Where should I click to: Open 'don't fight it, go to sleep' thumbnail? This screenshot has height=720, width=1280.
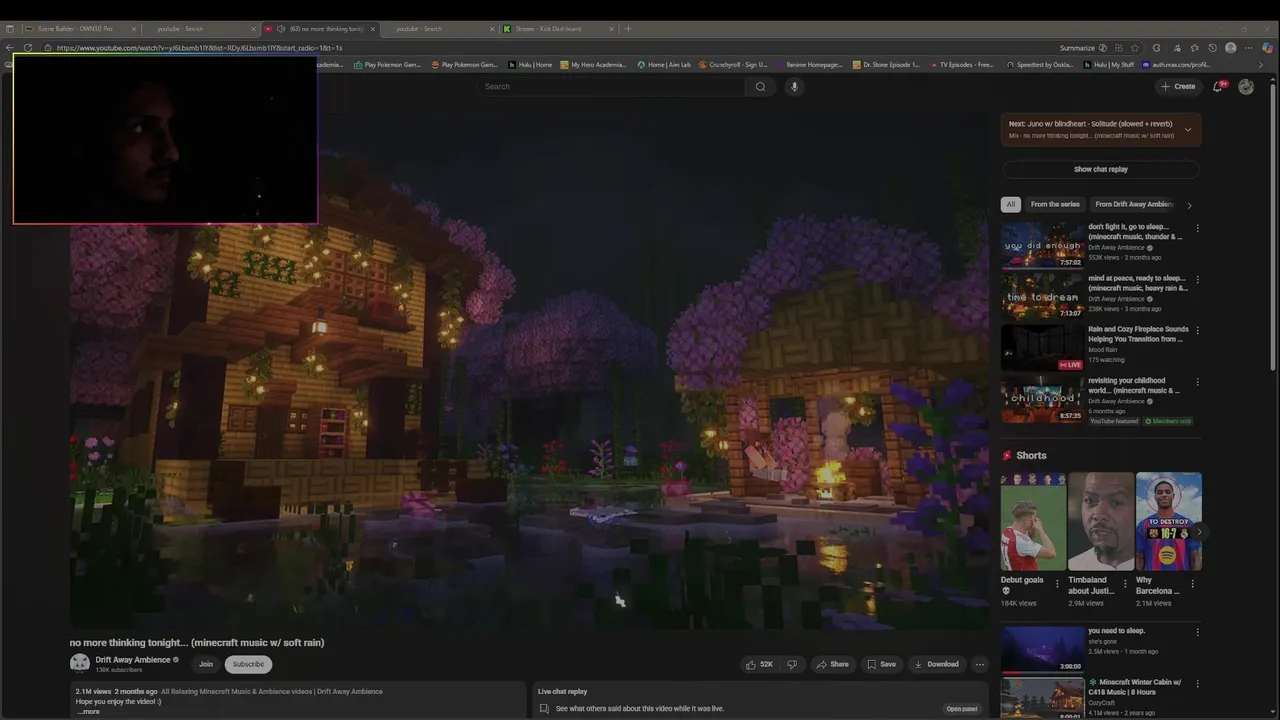coord(1042,246)
